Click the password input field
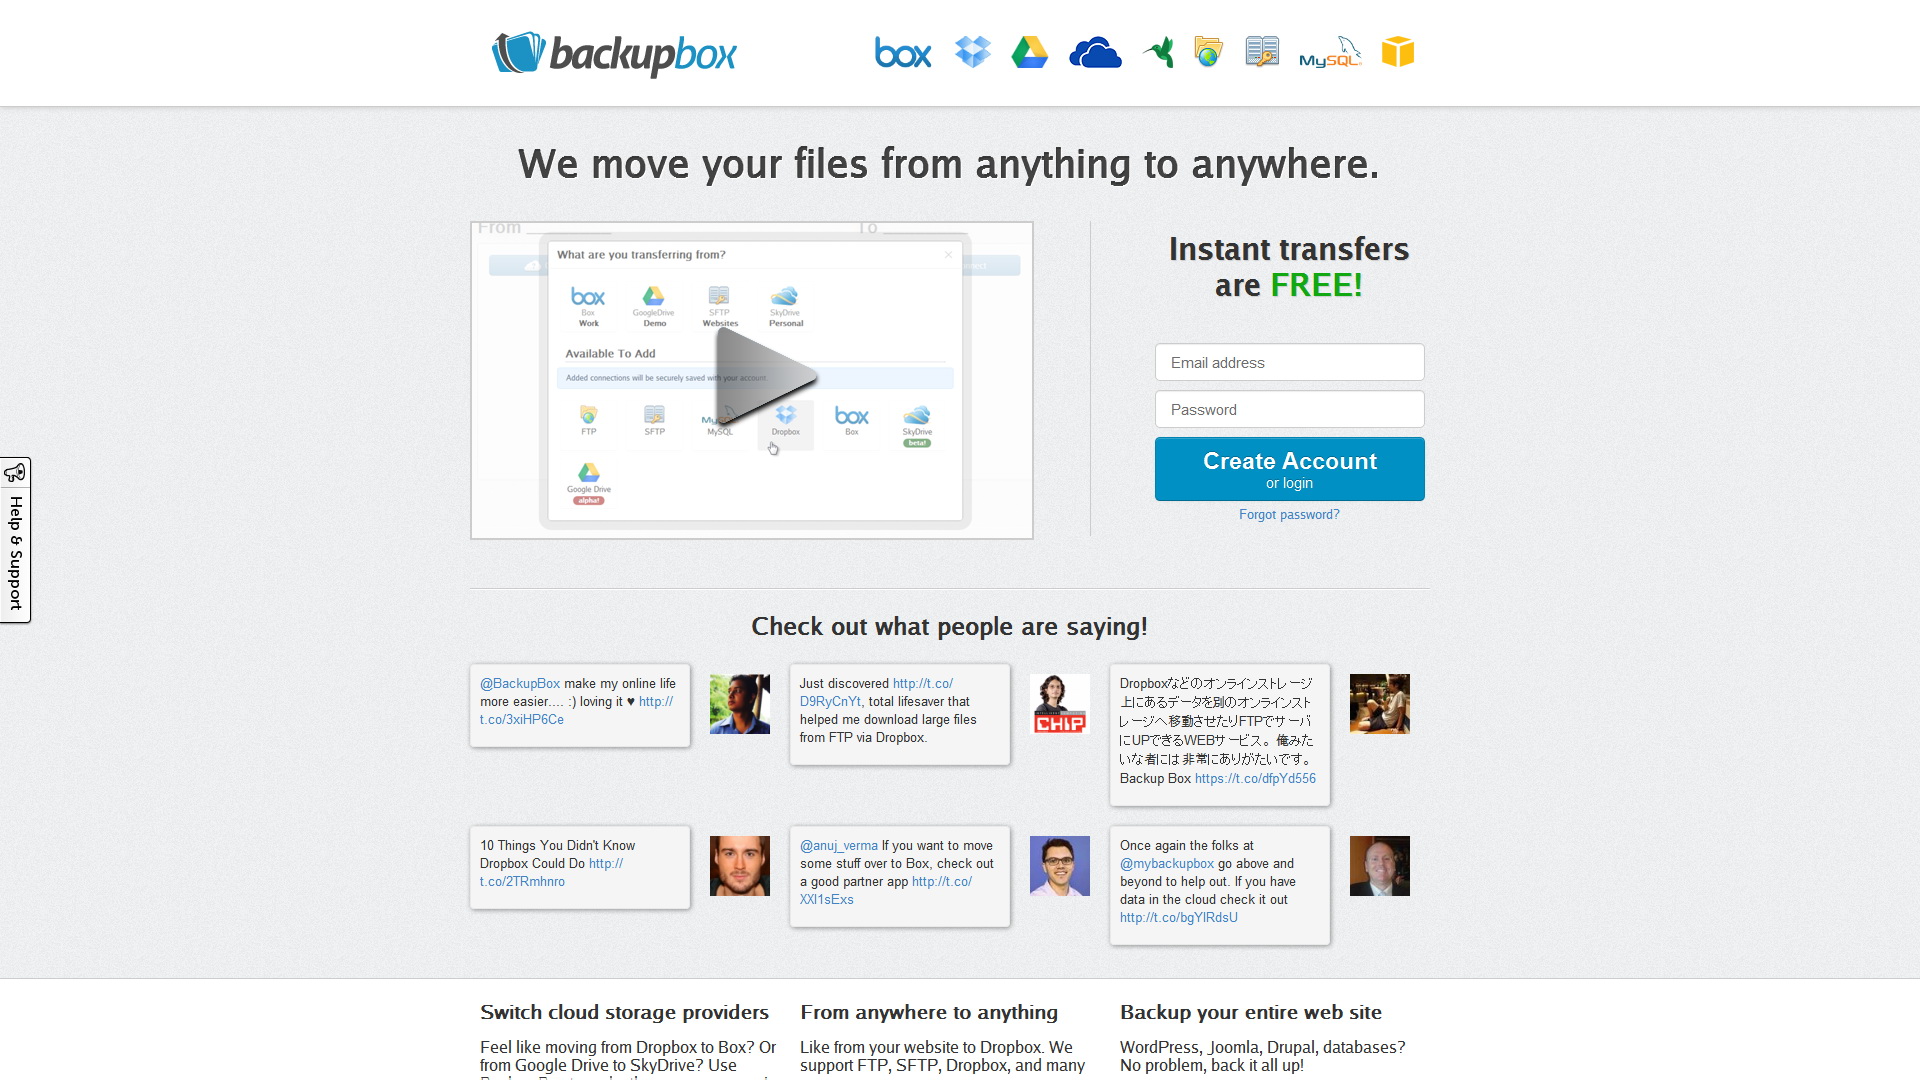Screen dimensions: 1920x1080 coord(1288,410)
